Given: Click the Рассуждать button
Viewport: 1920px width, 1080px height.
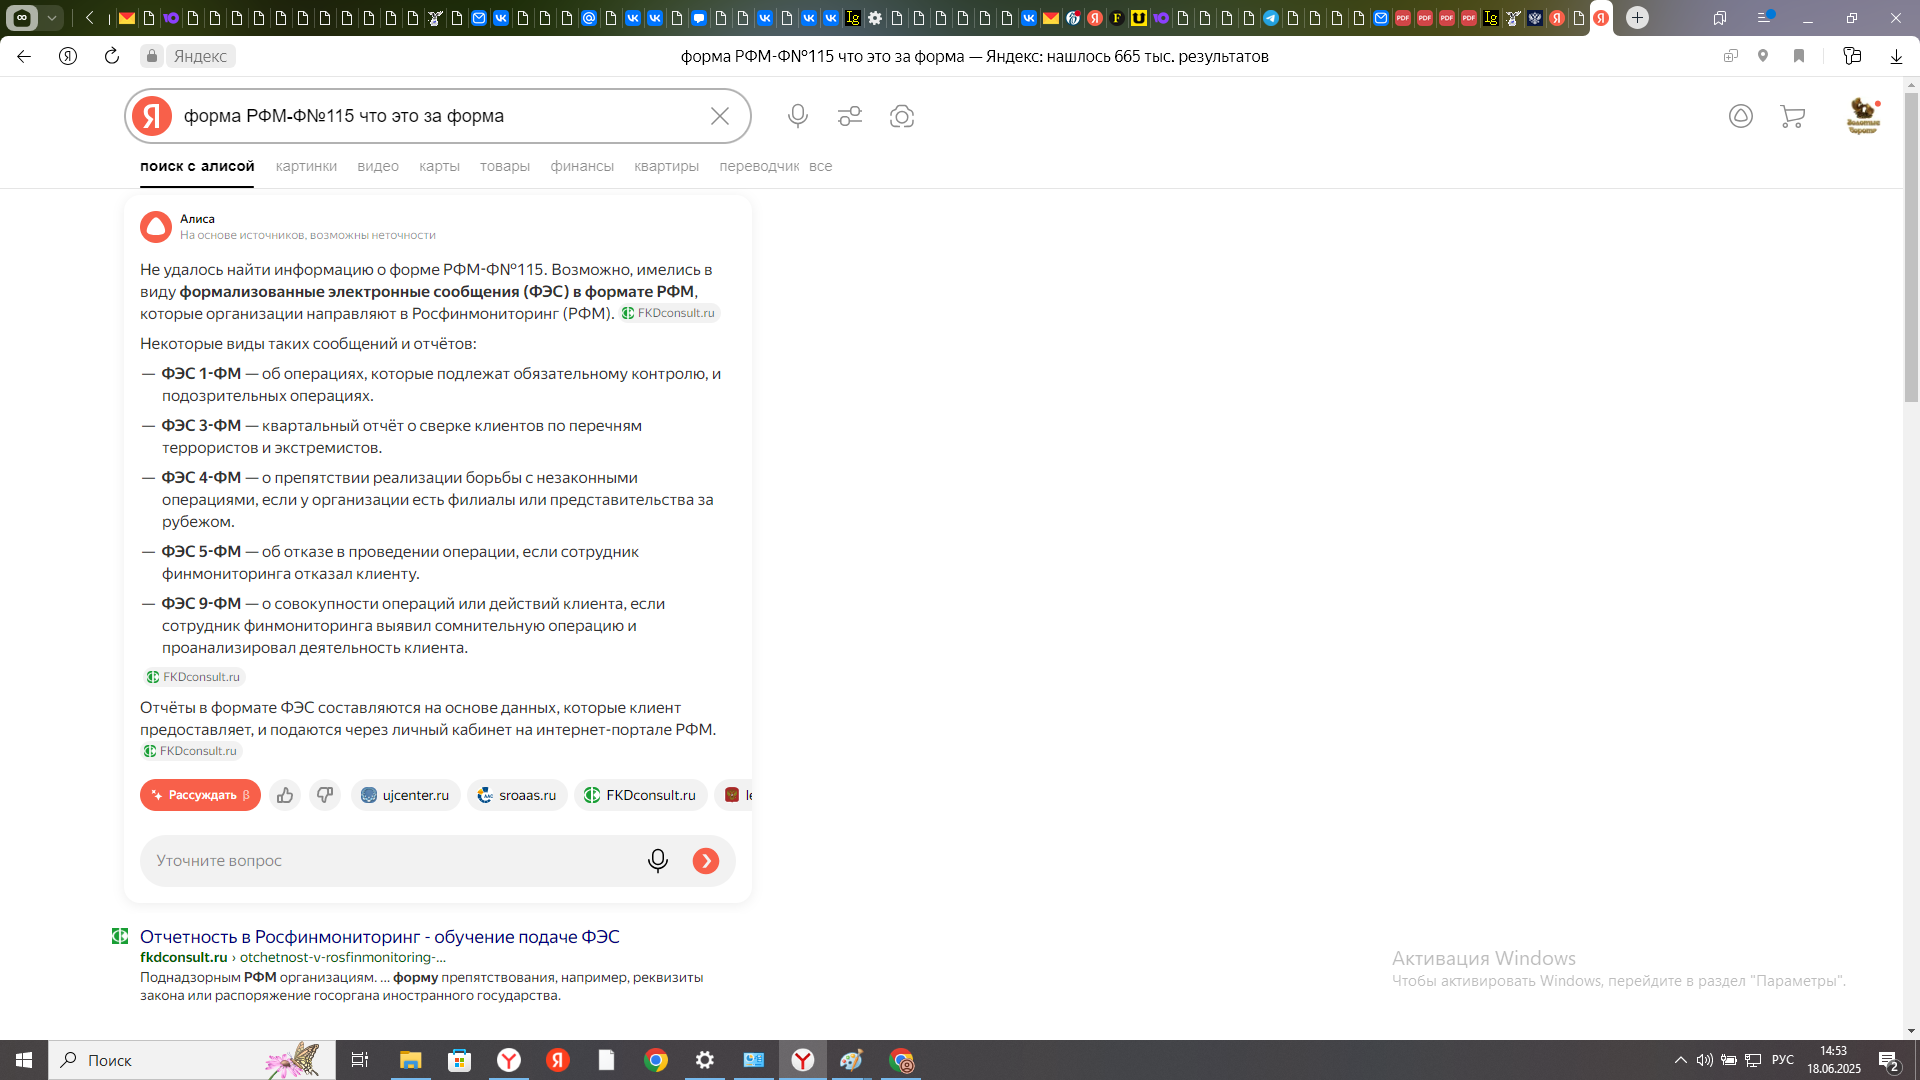Looking at the screenshot, I should point(200,795).
